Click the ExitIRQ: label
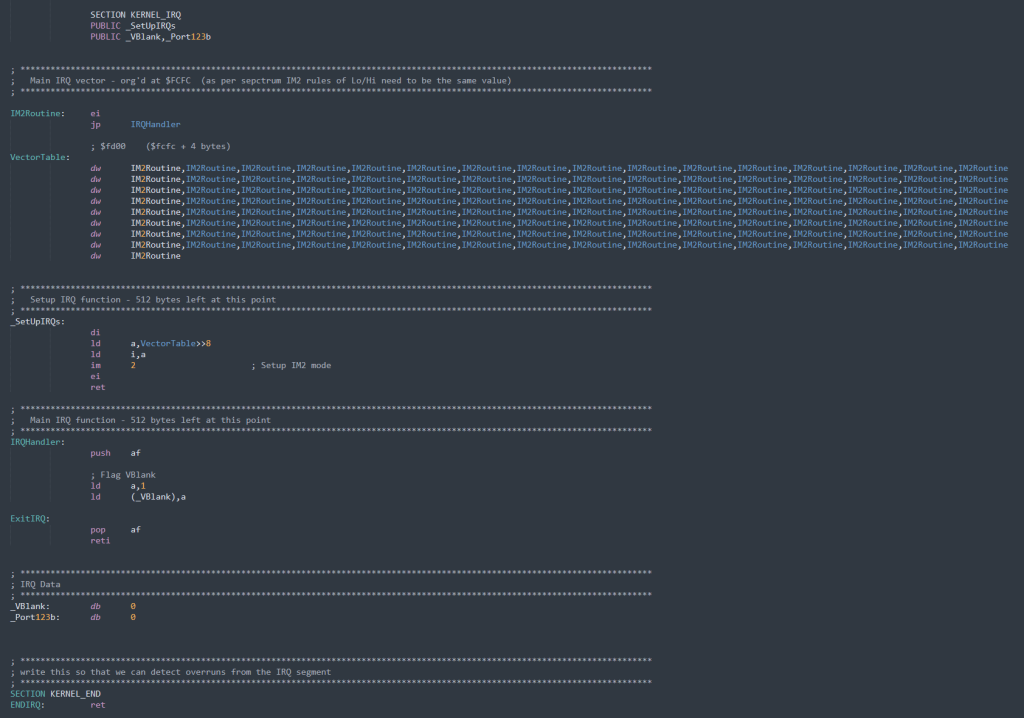Image resolution: width=1024 pixels, height=718 pixels. coord(30,518)
